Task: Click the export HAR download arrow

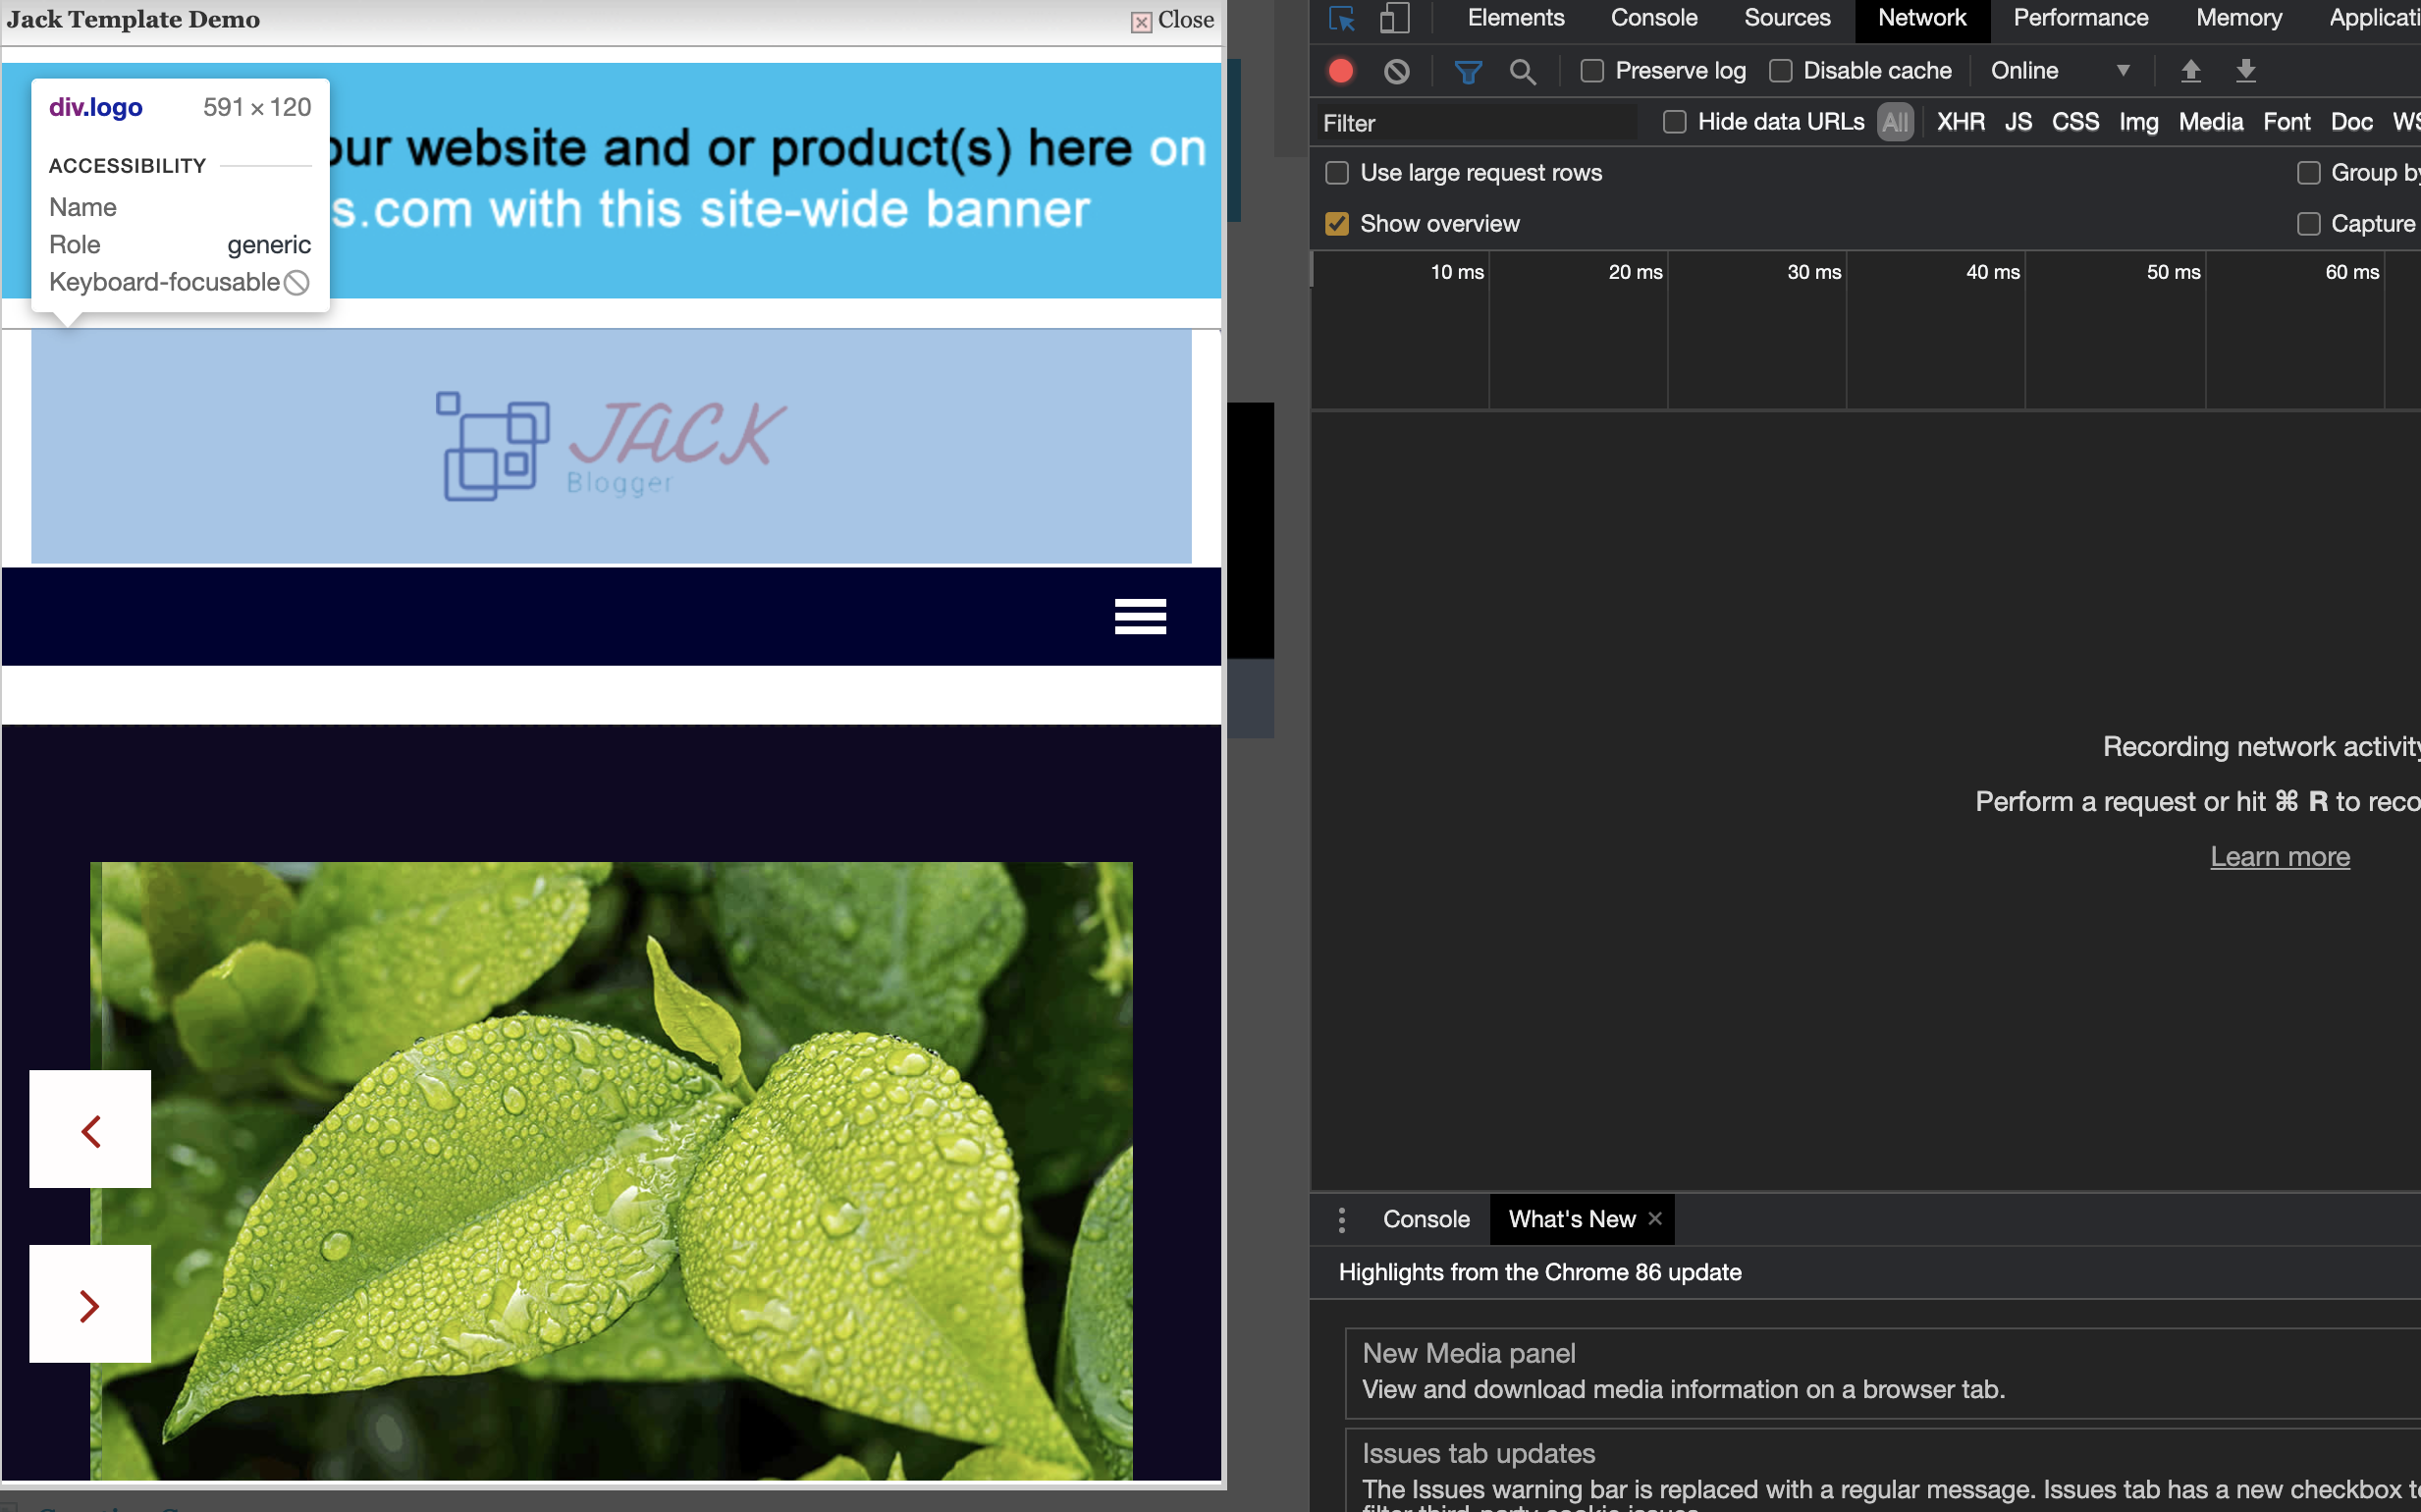Action: (2245, 71)
